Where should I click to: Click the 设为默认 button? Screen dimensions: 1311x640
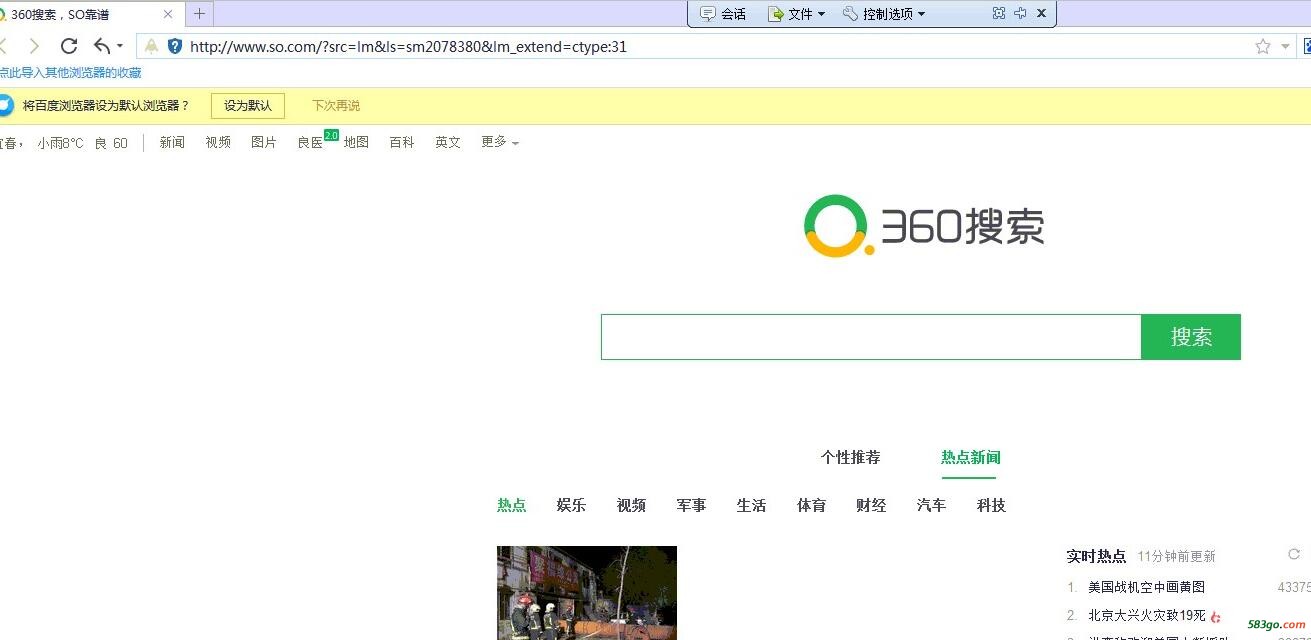(248, 106)
